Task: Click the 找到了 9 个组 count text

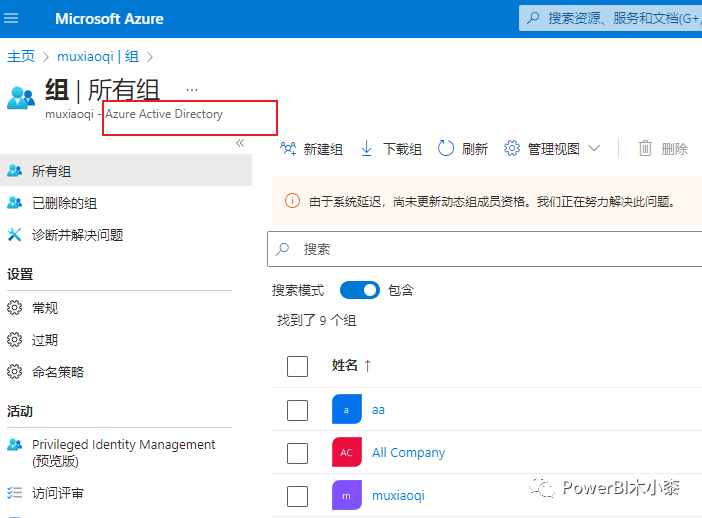Action: click(317, 321)
